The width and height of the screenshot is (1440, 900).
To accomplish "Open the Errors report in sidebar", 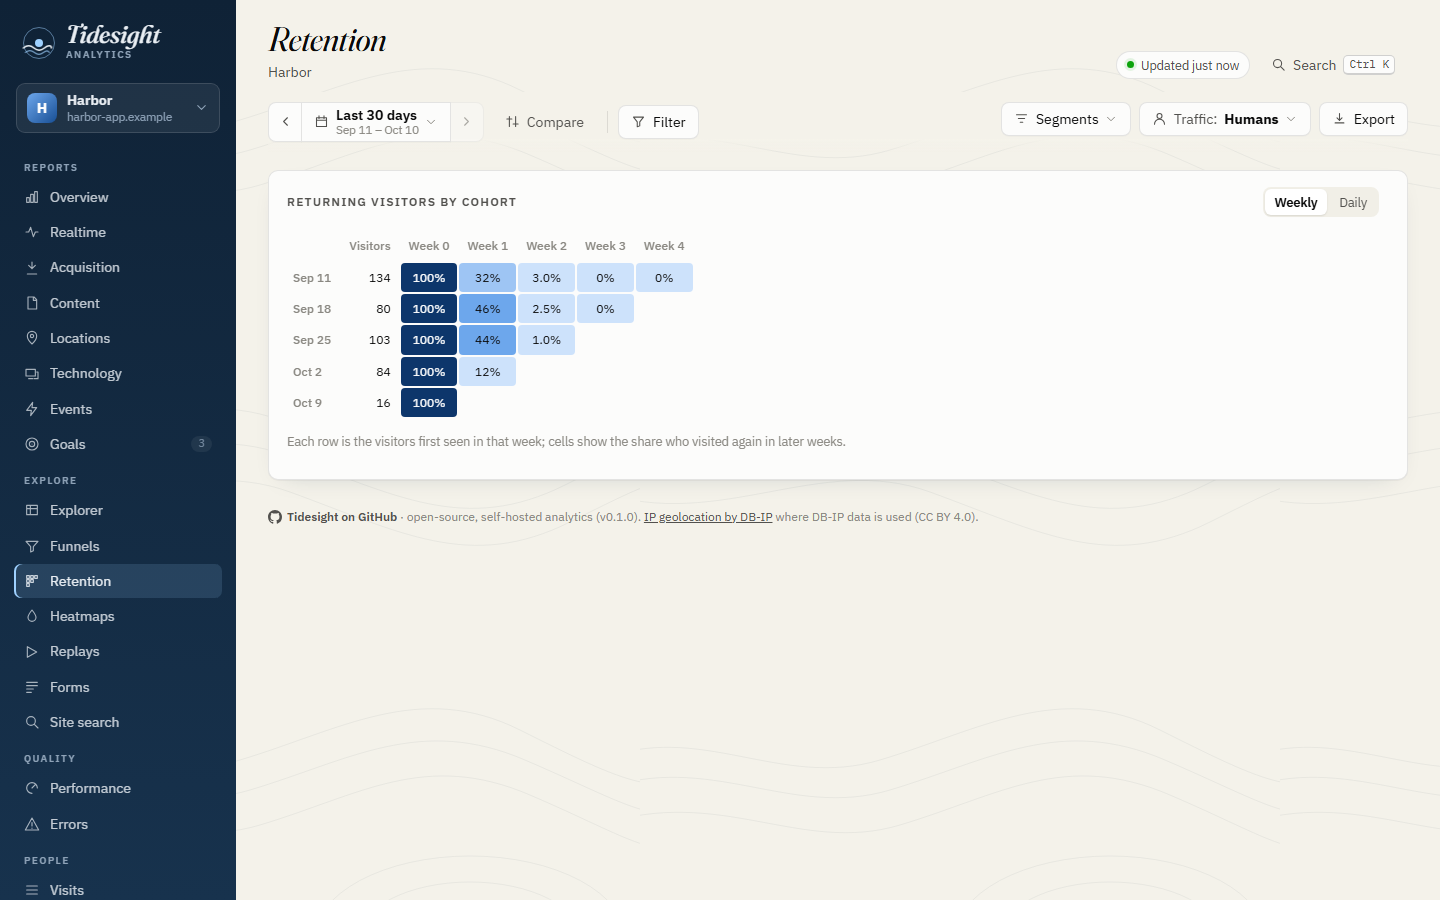I will coord(118,824).
